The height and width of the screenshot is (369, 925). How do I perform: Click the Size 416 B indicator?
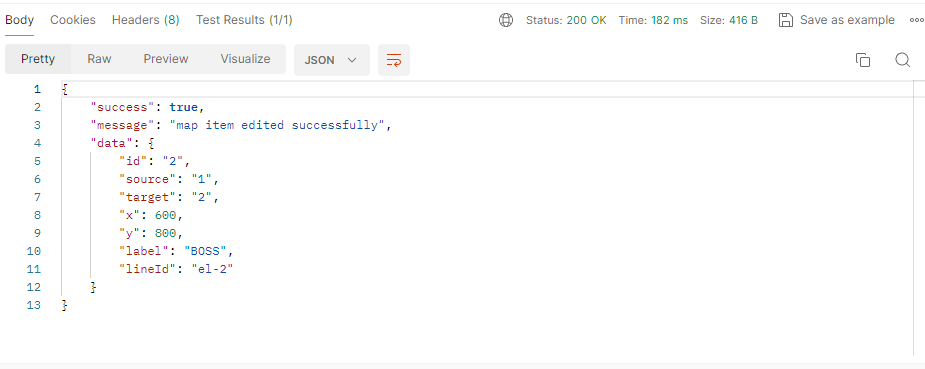[x=729, y=20]
